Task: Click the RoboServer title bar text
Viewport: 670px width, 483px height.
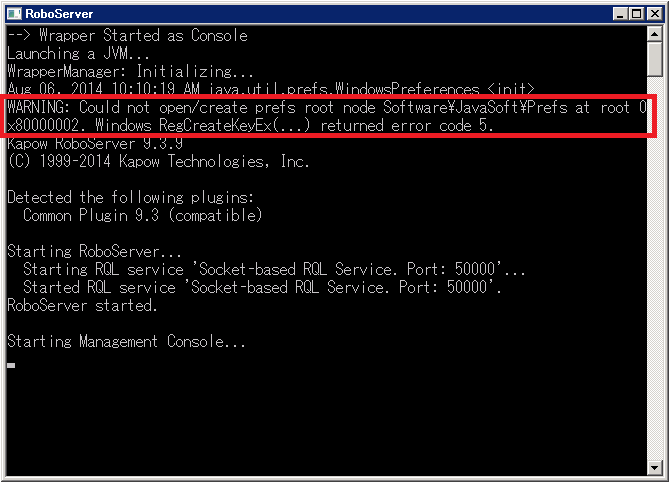Action: 58,13
